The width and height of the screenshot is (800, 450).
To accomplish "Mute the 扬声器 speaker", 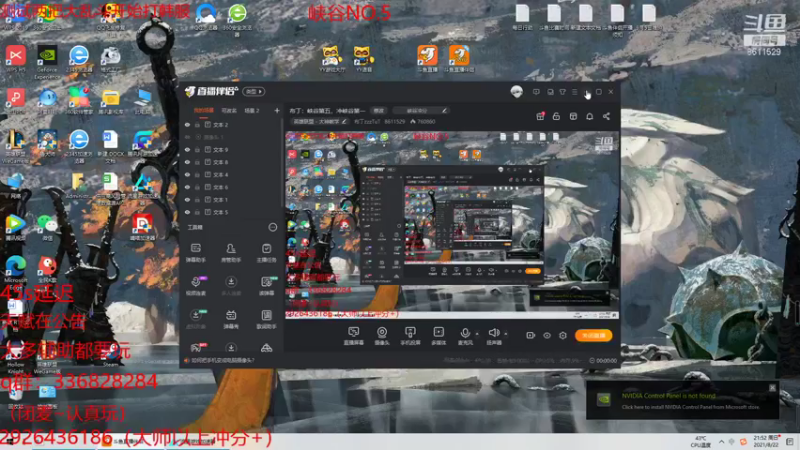I will pyautogui.click(x=493, y=336).
